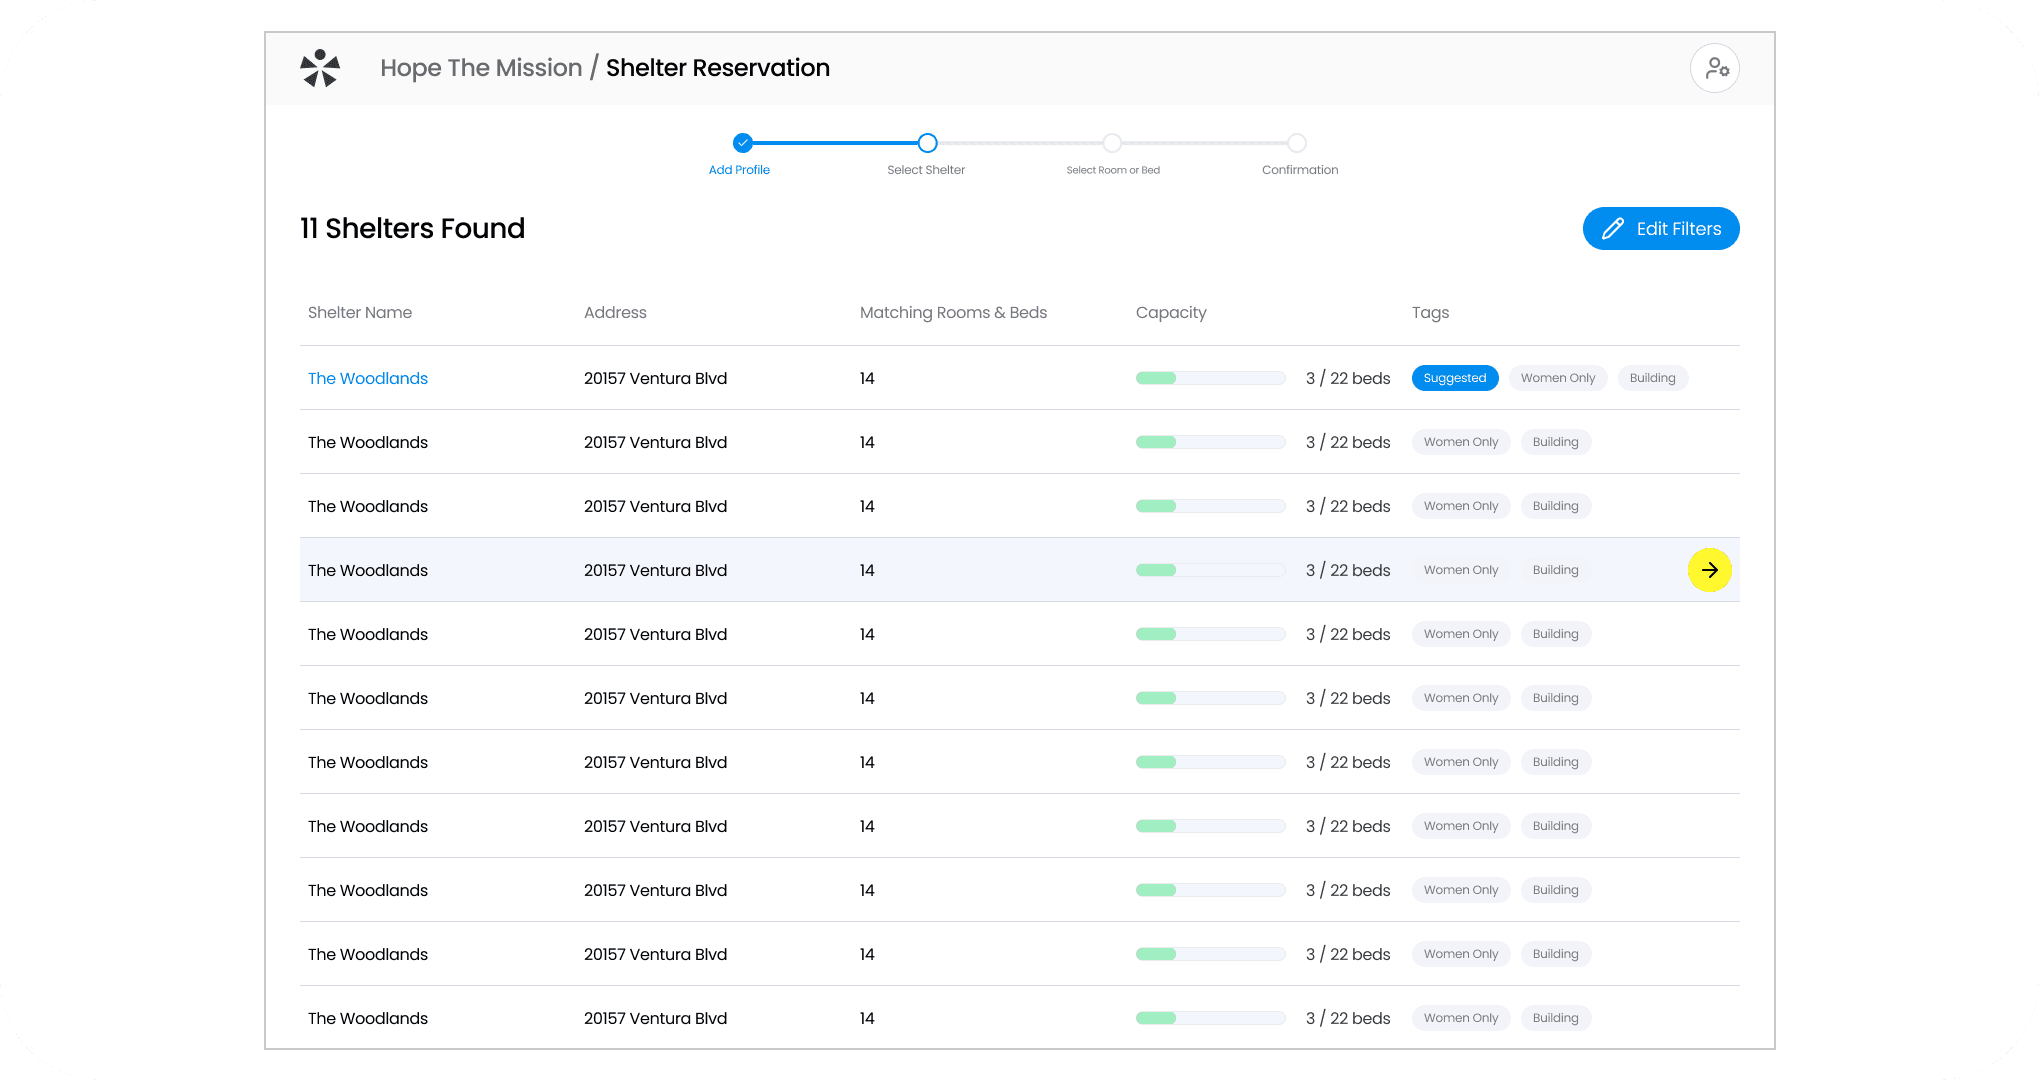Image resolution: width=2039 pixels, height=1080 pixels.
Task: Select the Select Shelter step circle
Action: pos(927,143)
